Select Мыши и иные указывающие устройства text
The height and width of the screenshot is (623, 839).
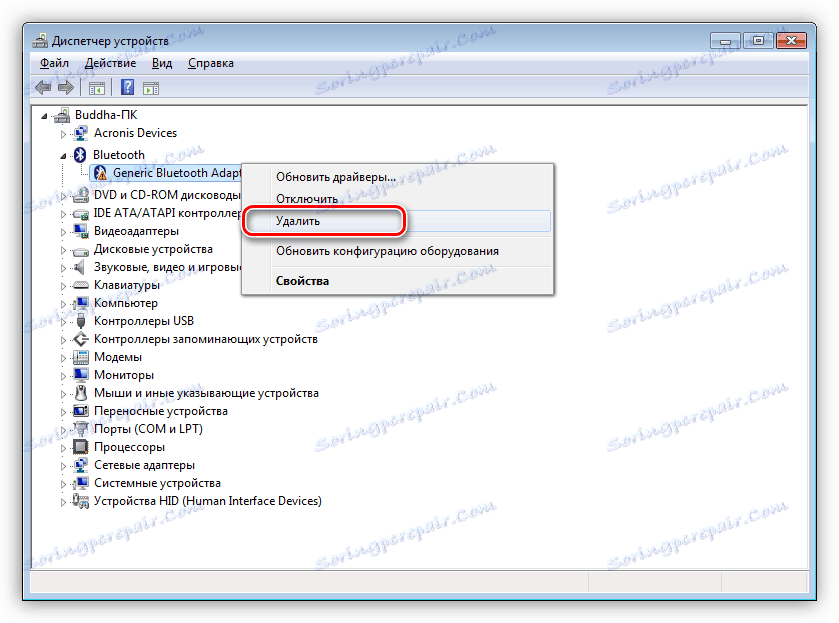point(206,393)
